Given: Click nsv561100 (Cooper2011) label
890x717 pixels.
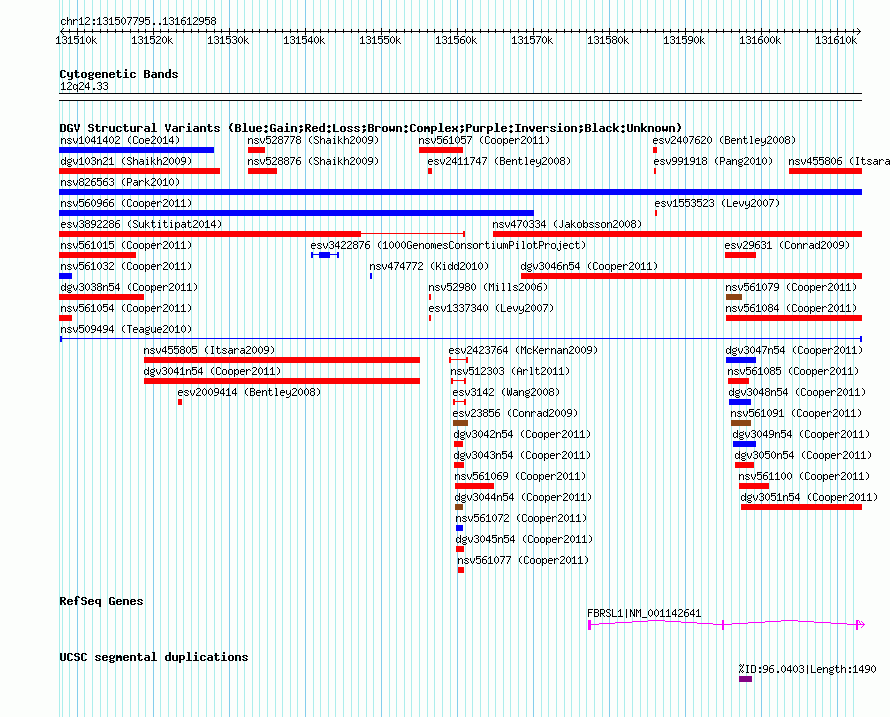Looking at the screenshot, I should (804, 476).
